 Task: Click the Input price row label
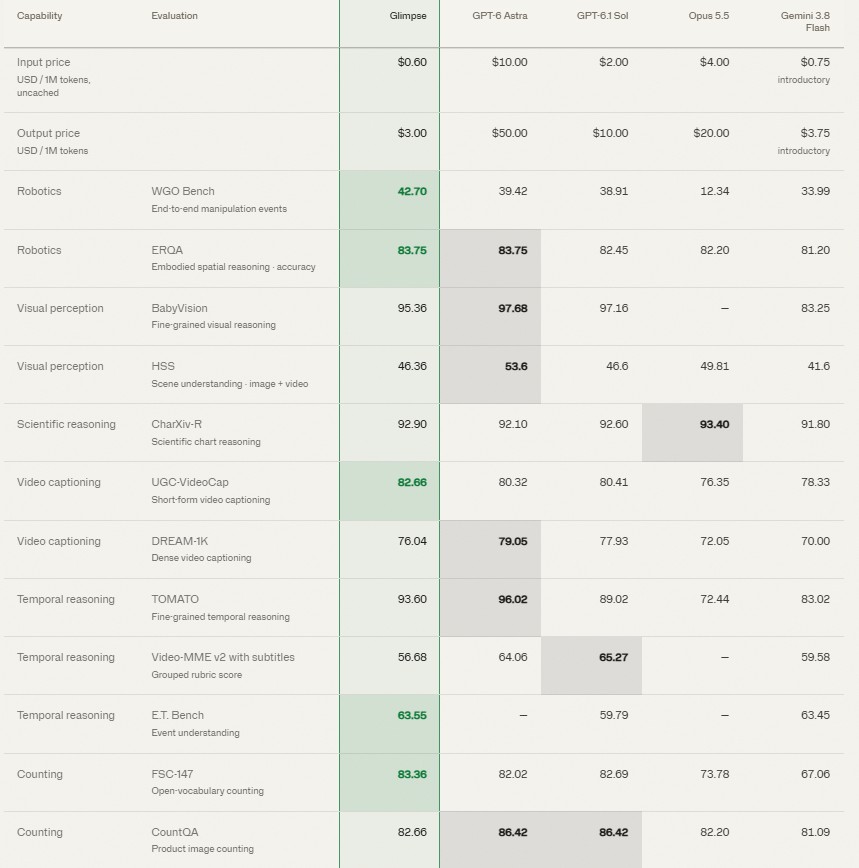click(44, 63)
